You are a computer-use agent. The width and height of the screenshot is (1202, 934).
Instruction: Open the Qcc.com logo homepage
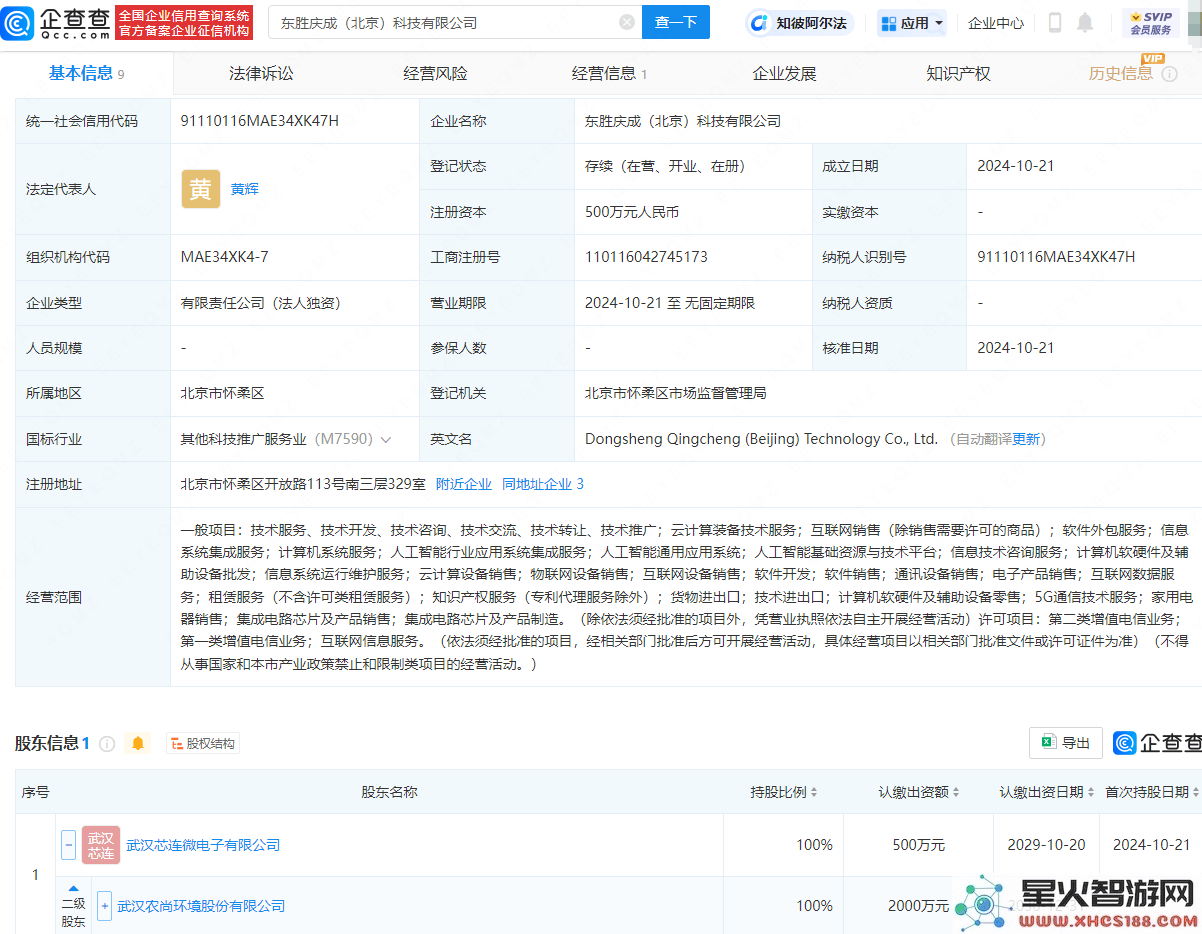[56, 22]
